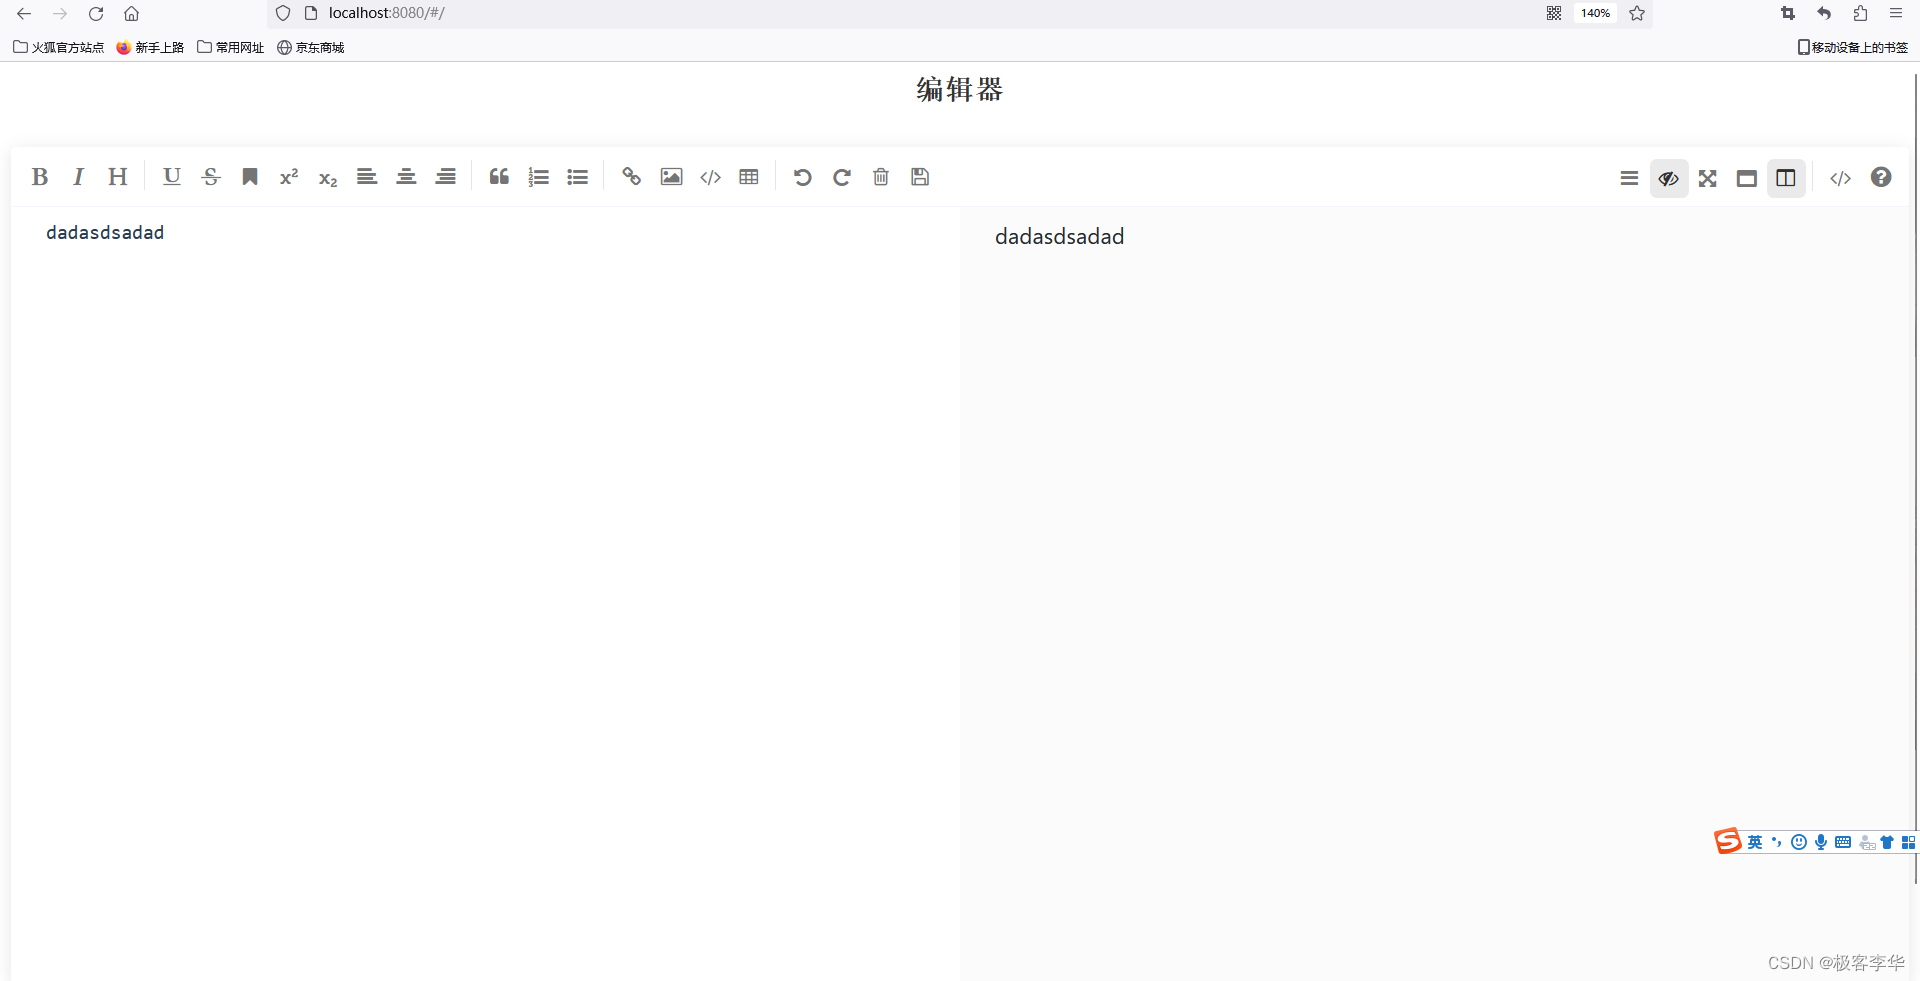The image size is (1920, 981).
Task: Go back in the browser
Action: point(24,14)
